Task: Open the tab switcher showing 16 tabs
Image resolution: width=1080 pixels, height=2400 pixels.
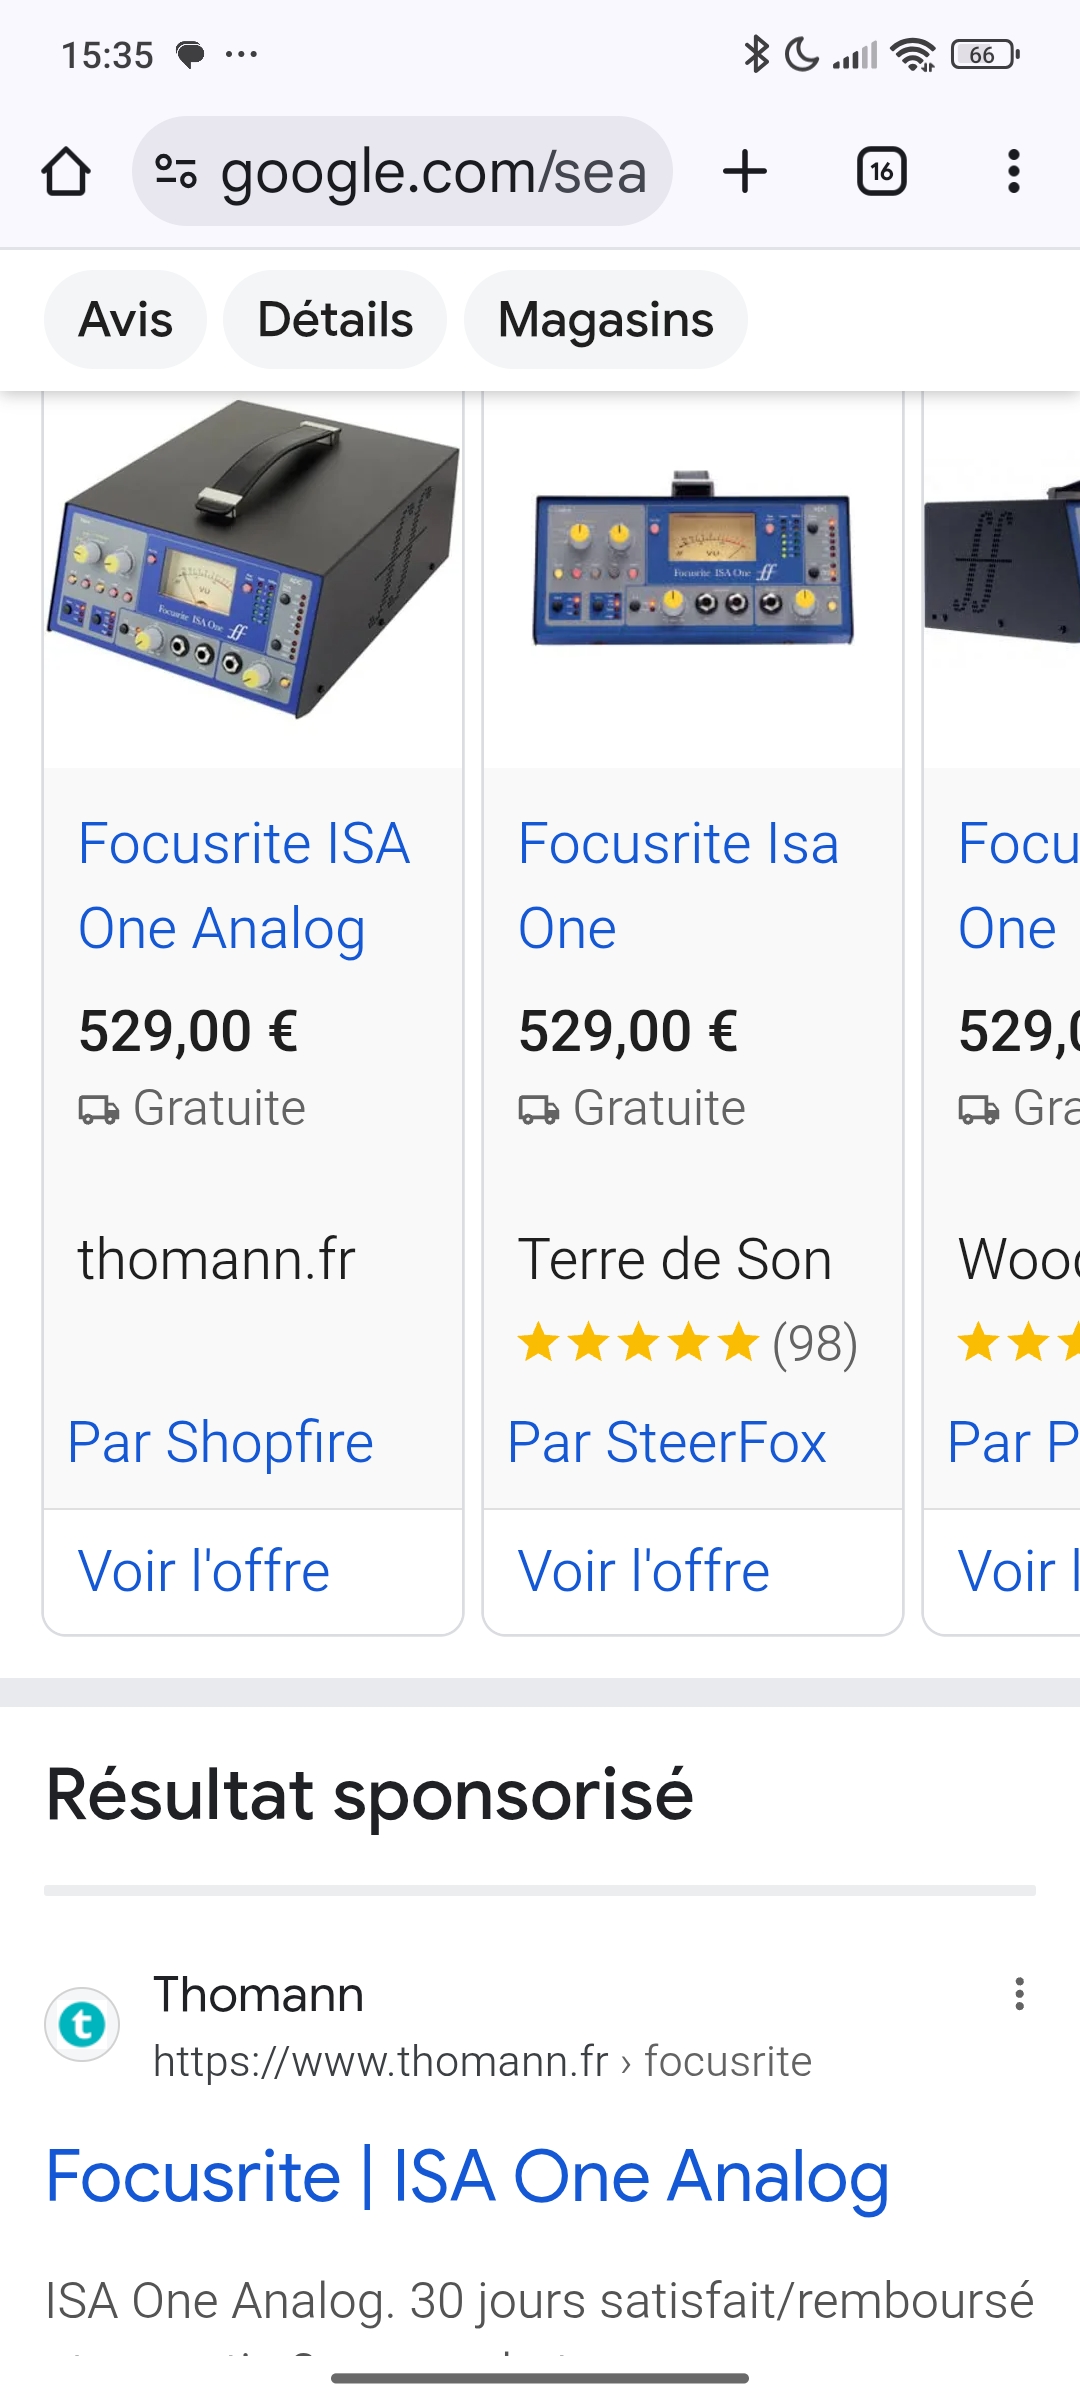Action: pyautogui.click(x=881, y=172)
